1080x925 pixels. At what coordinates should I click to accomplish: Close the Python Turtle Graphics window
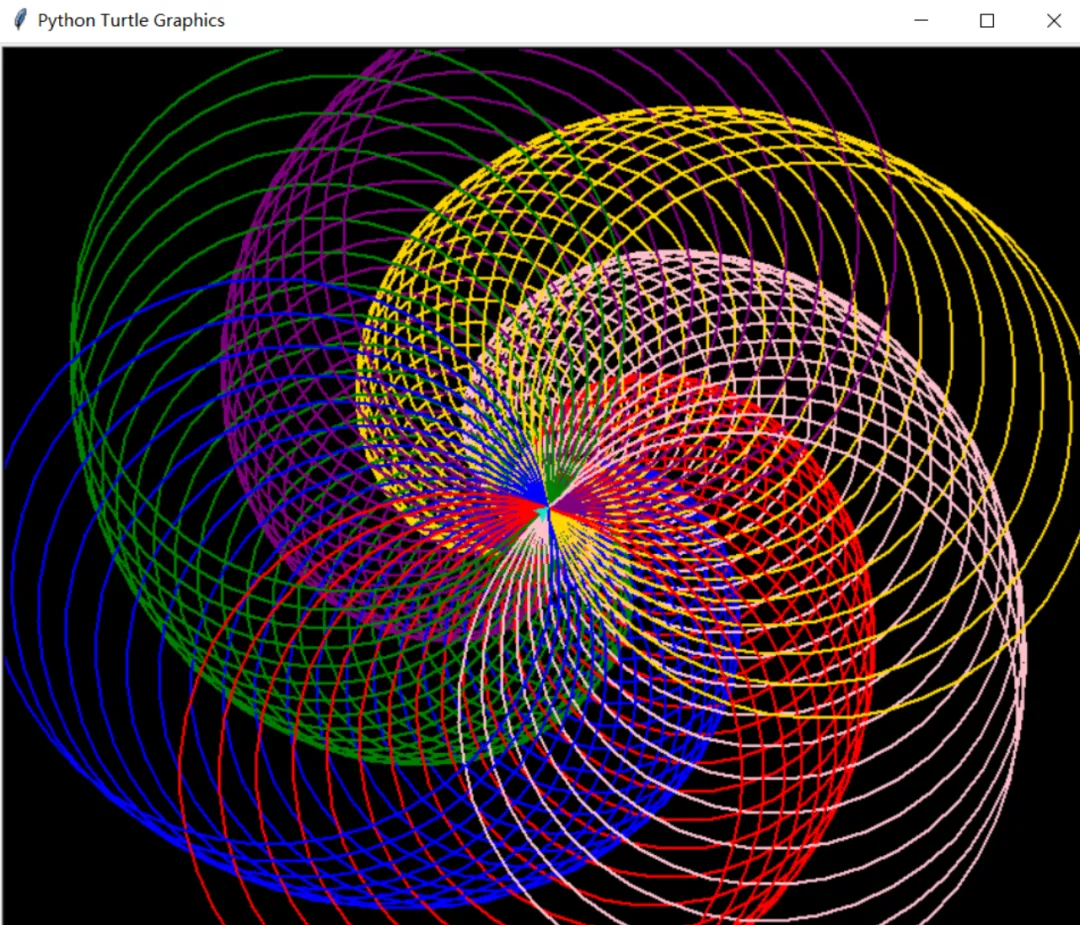pyautogui.click(x=1053, y=21)
